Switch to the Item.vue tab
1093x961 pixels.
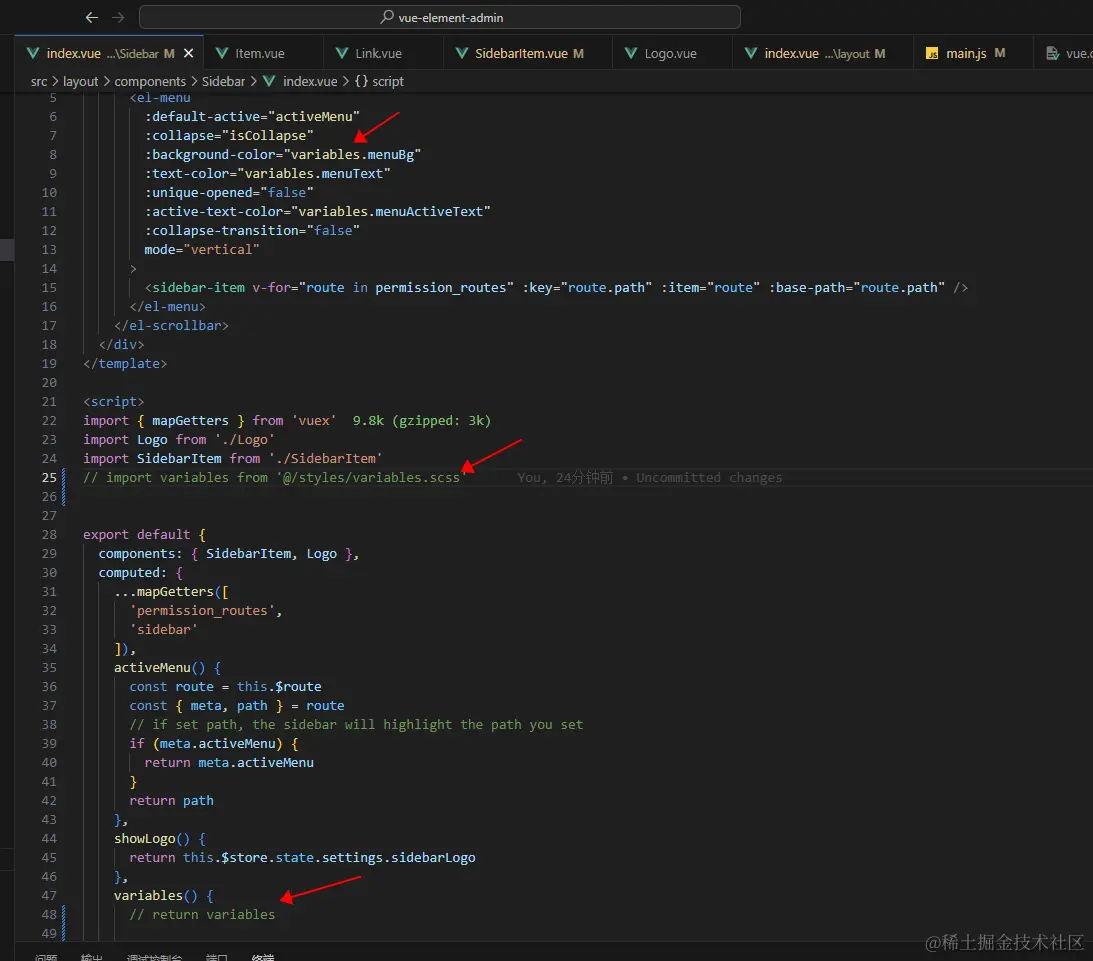click(x=260, y=54)
